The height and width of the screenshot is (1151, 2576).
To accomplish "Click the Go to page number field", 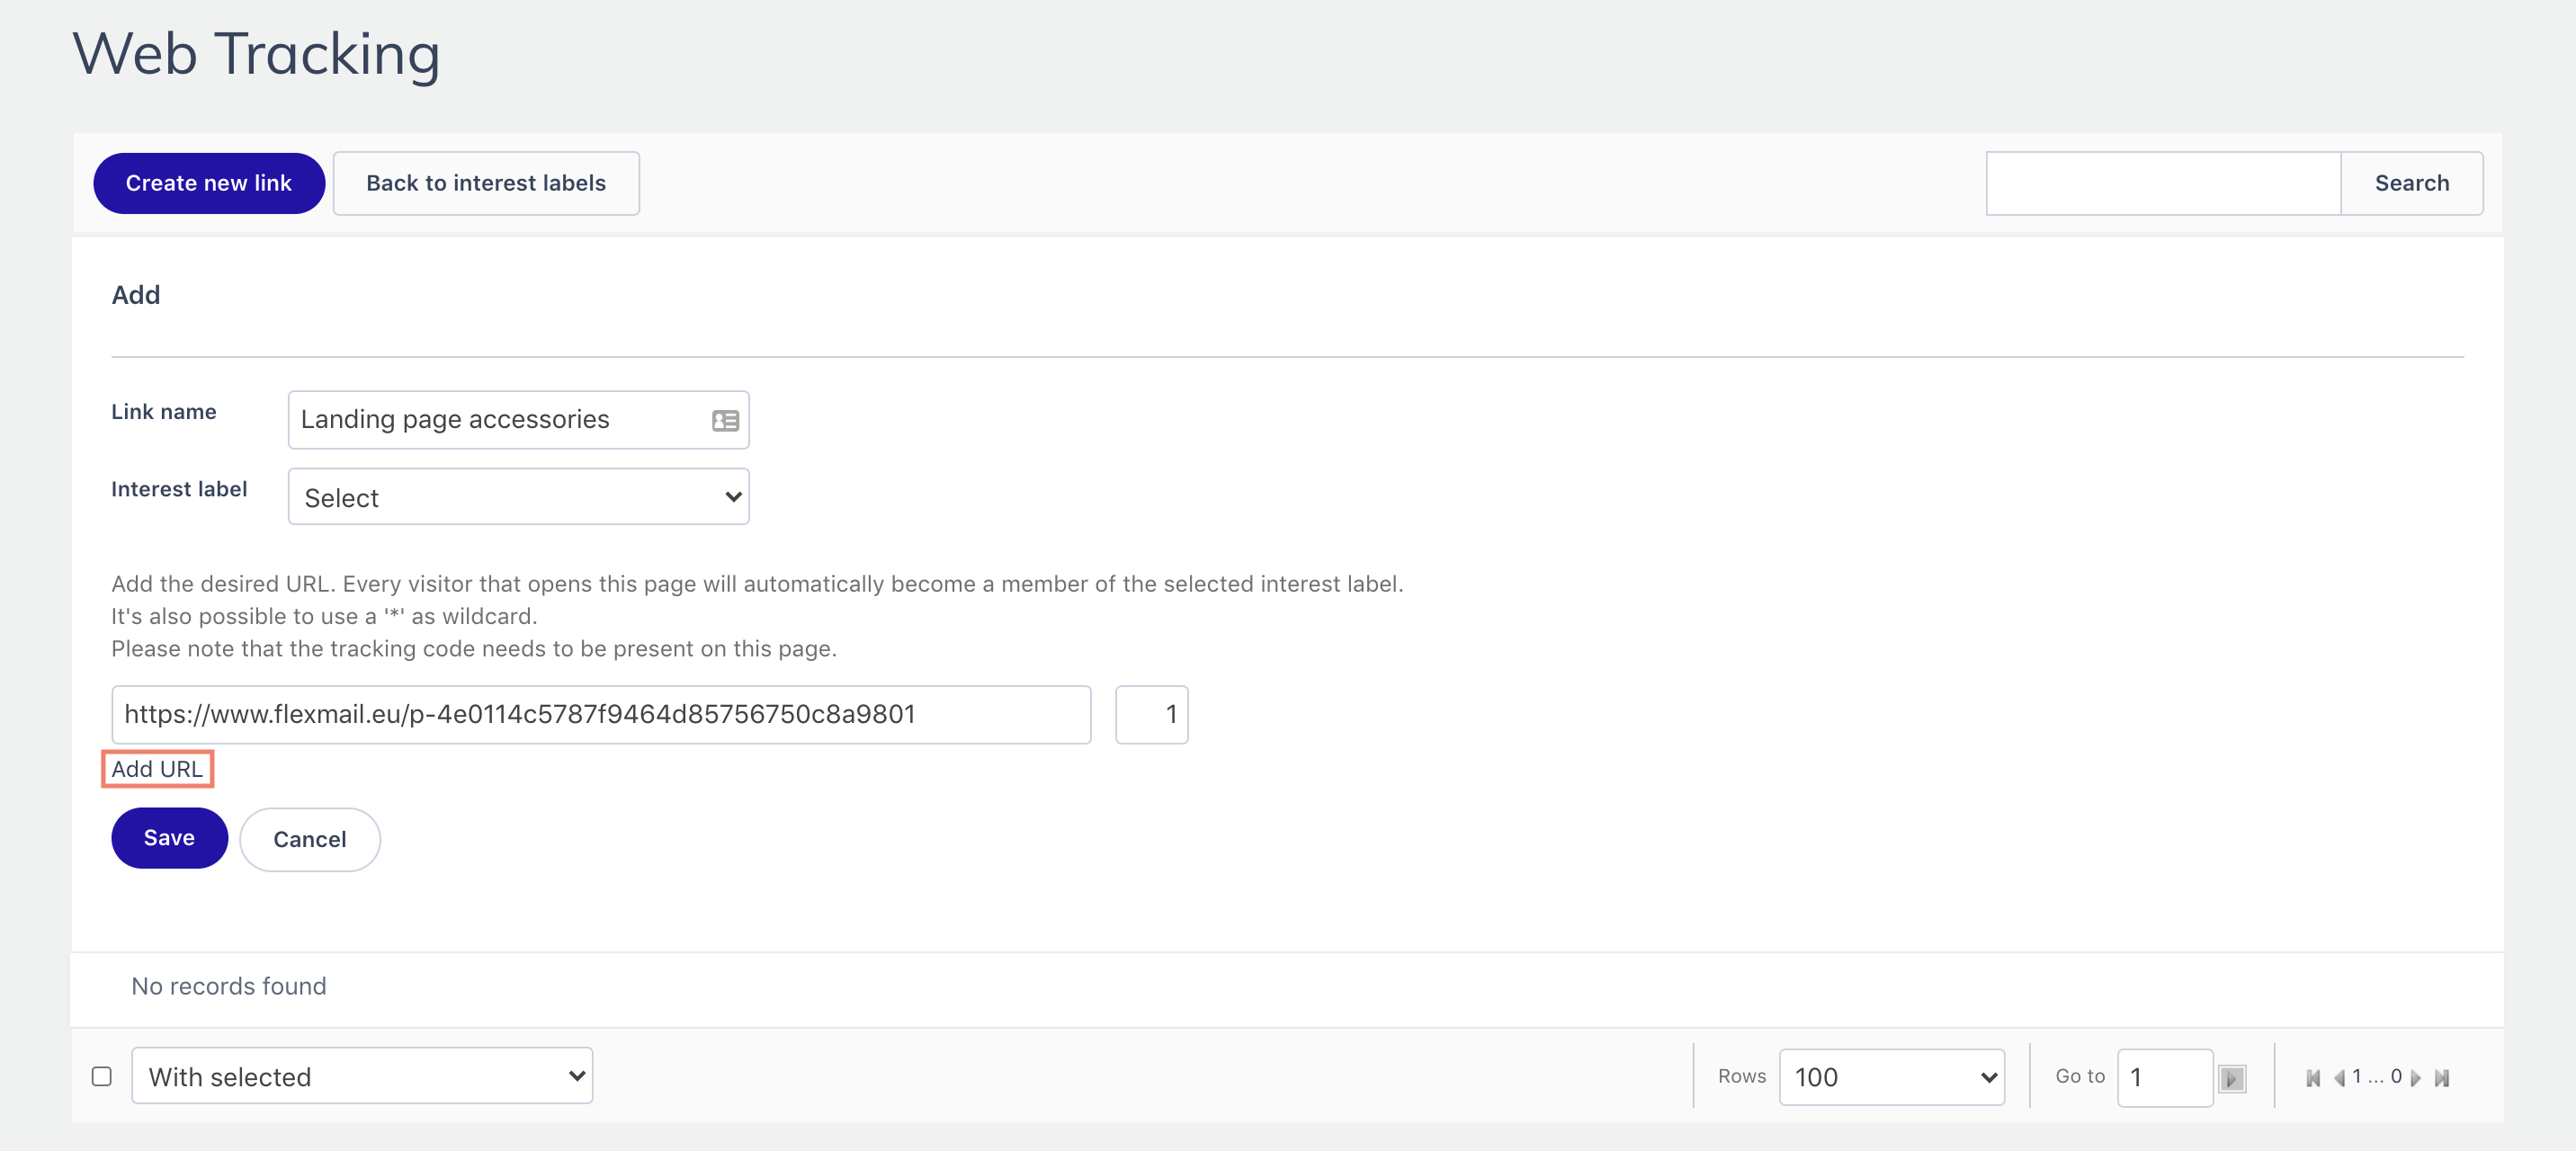I will click(x=2163, y=1077).
